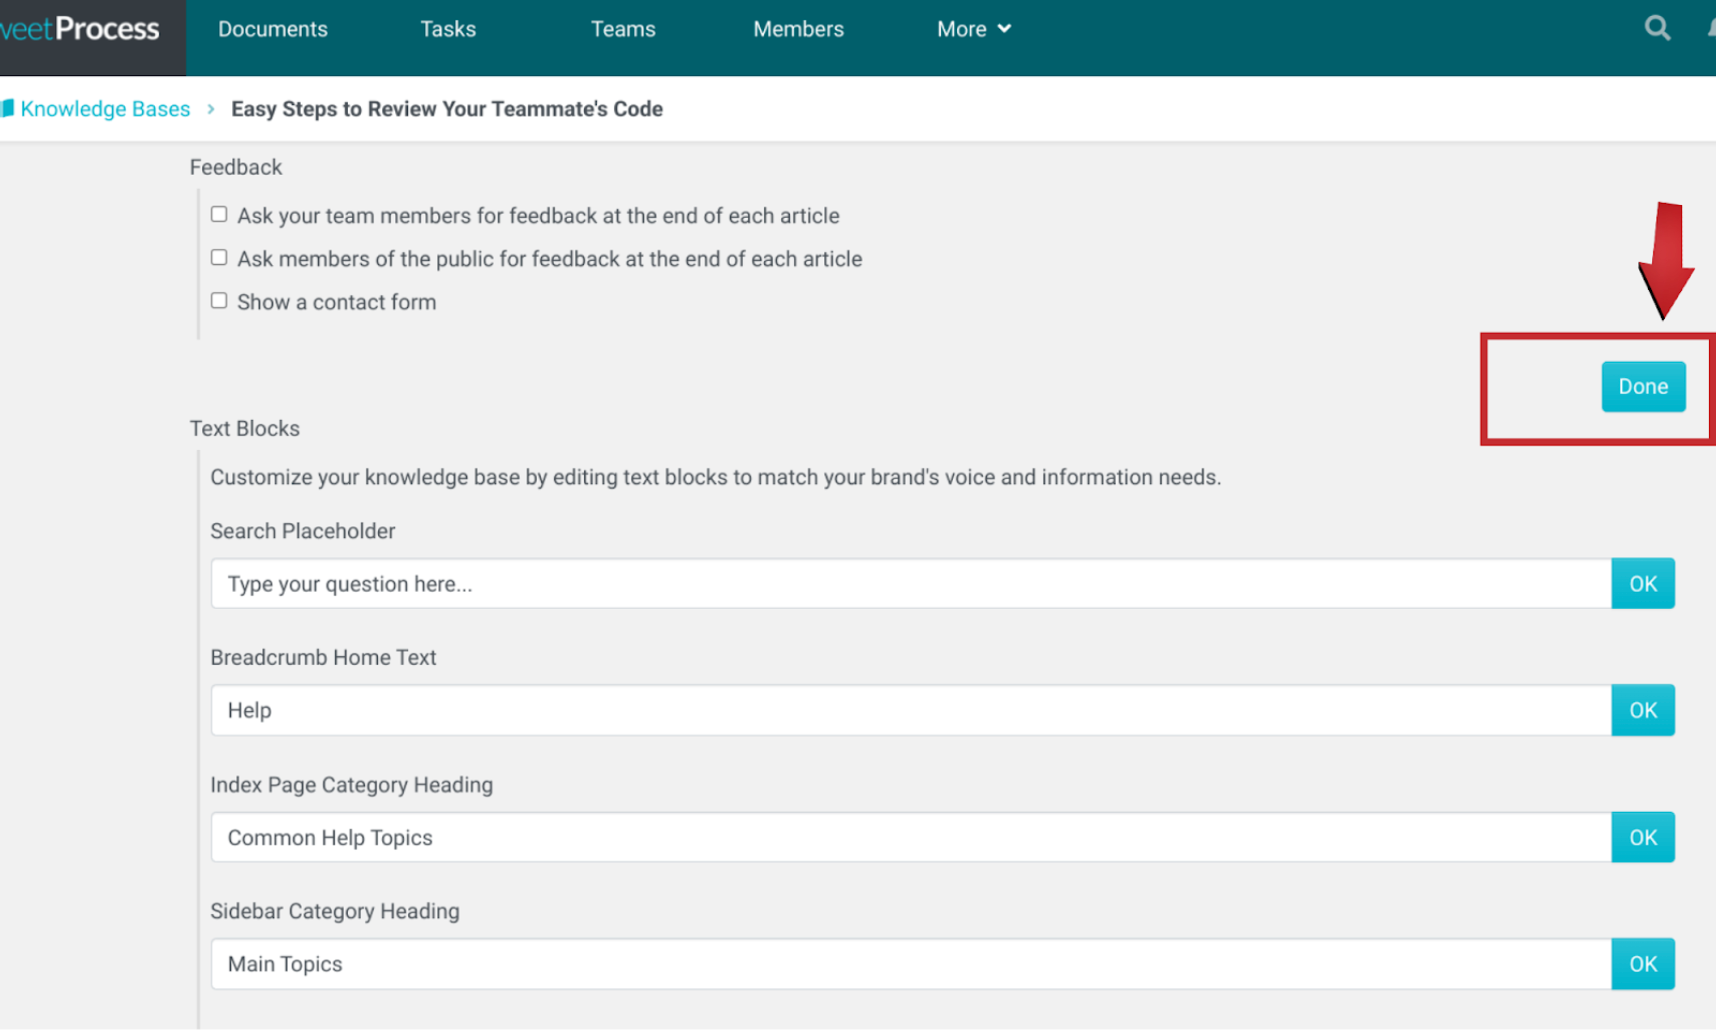Click the Sidebar Category Heading label
This screenshot has height=1032, width=1718.
(x=335, y=911)
